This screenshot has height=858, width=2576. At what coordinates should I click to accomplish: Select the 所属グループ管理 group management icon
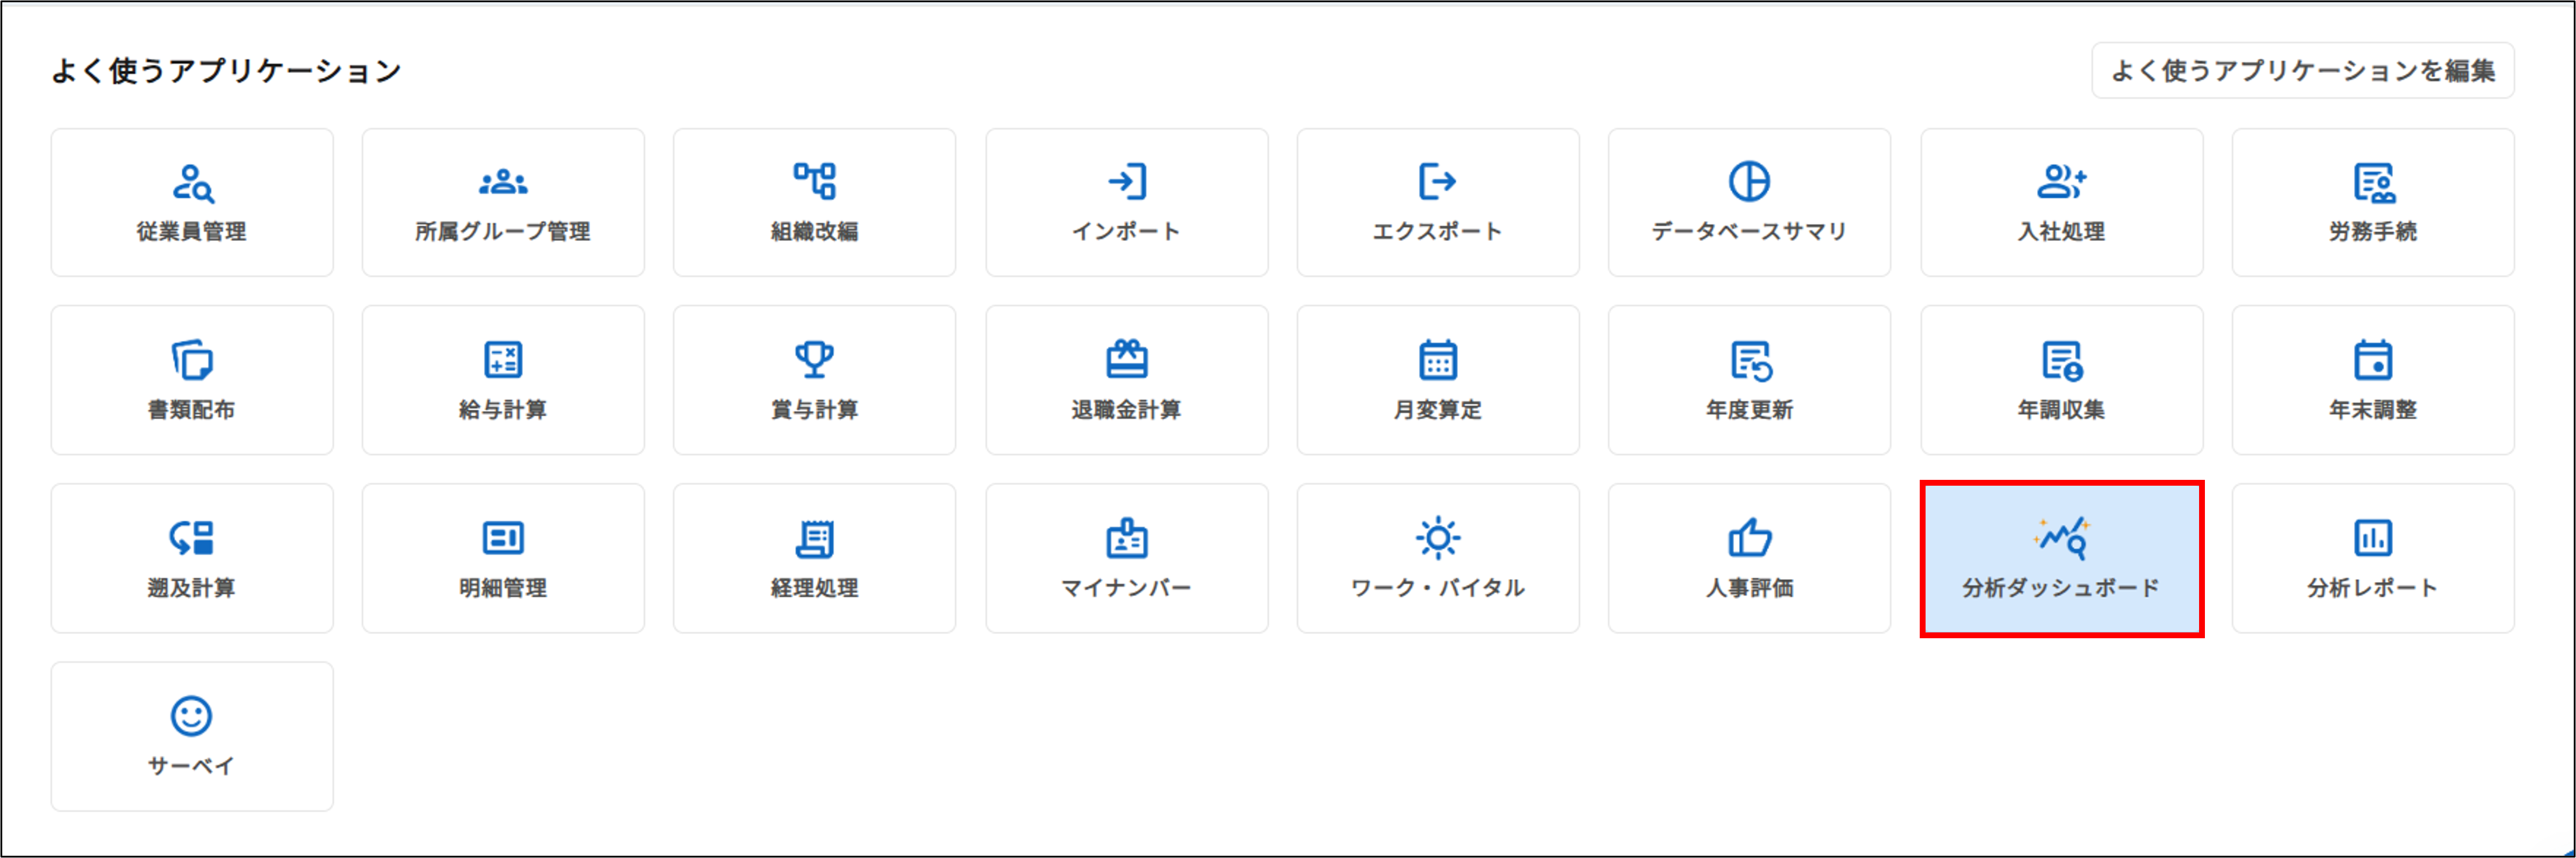503,202
